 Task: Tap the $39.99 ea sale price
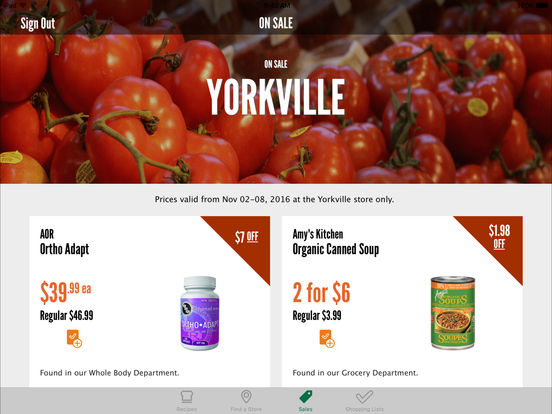tap(65, 292)
